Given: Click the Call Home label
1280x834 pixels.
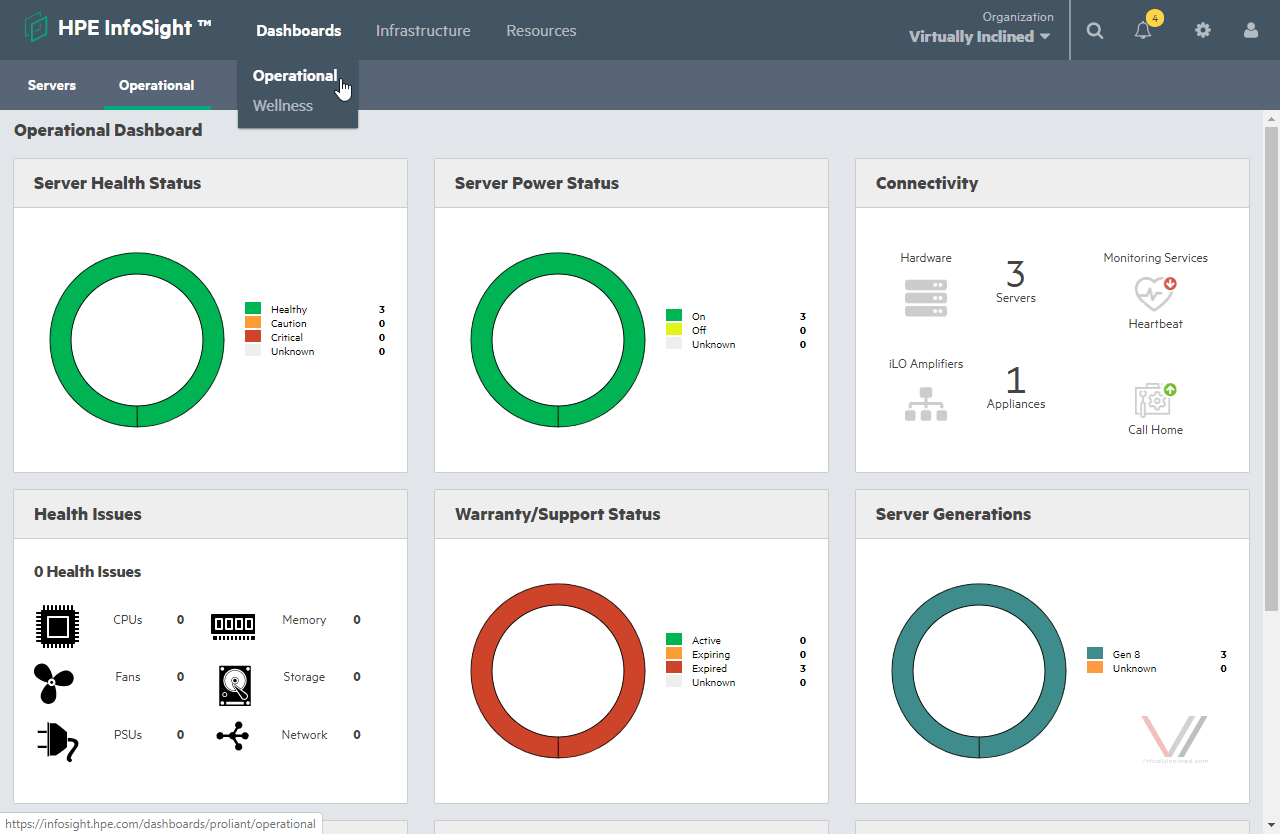Looking at the screenshot, I should pyautogui.click(x=1155, y=430).
